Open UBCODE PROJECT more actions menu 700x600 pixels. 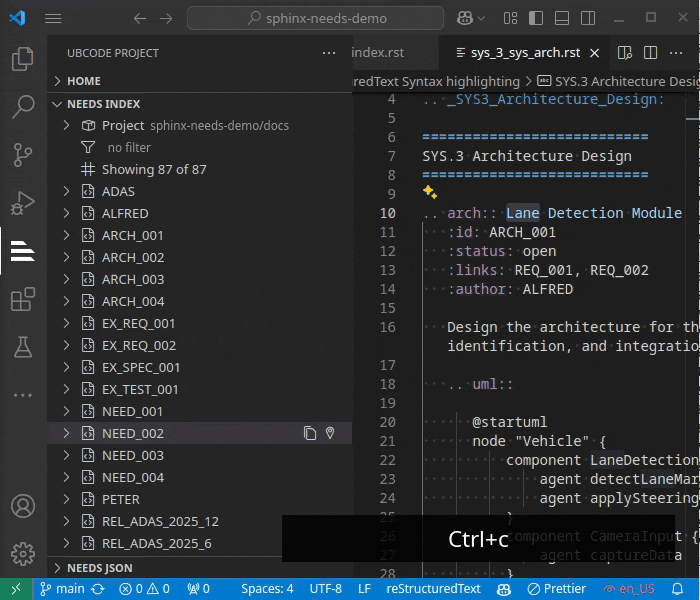329,53
